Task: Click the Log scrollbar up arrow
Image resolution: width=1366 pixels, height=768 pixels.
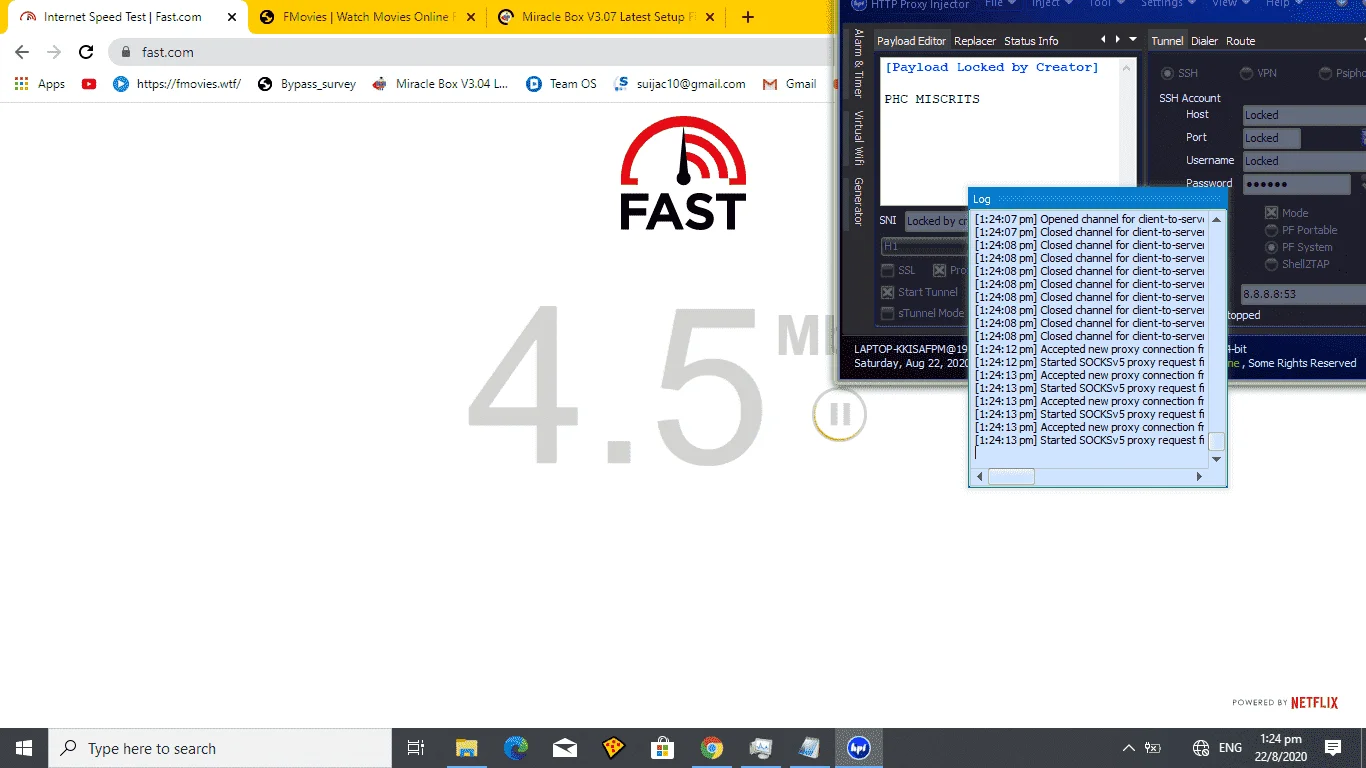Action: [1217, 220]
